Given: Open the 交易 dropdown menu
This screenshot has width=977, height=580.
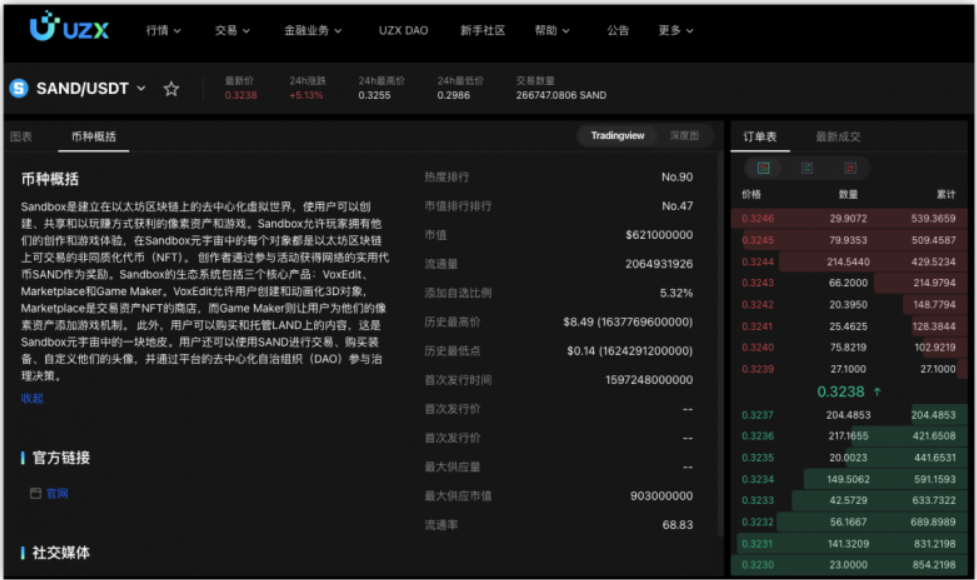Looking at the screenshot, I should point(232,30).
